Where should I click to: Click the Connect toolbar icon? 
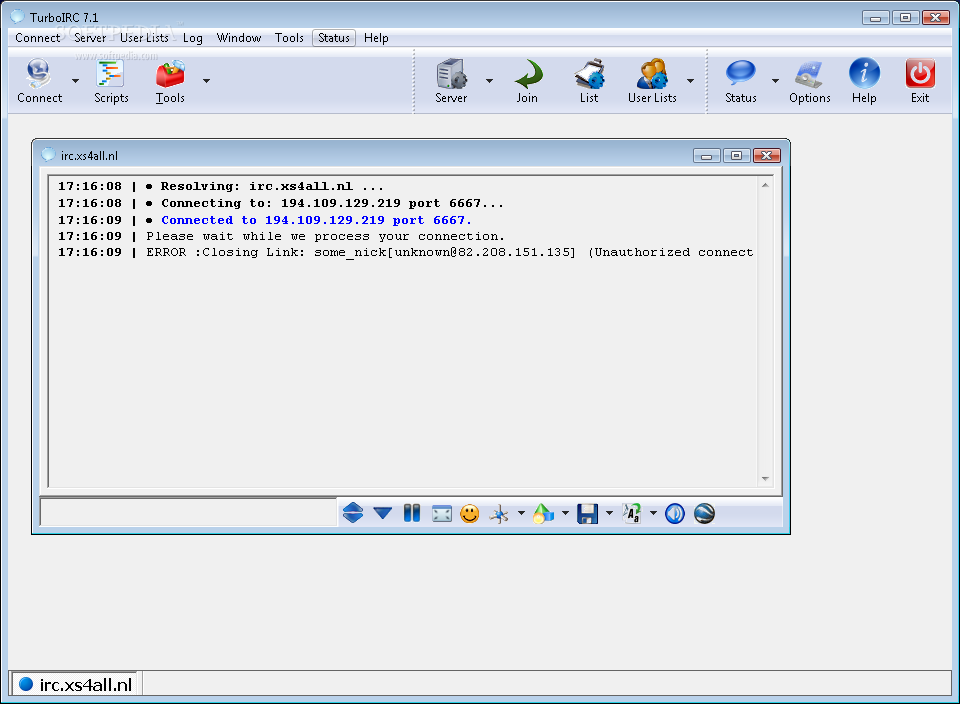[x=39, y=74]
